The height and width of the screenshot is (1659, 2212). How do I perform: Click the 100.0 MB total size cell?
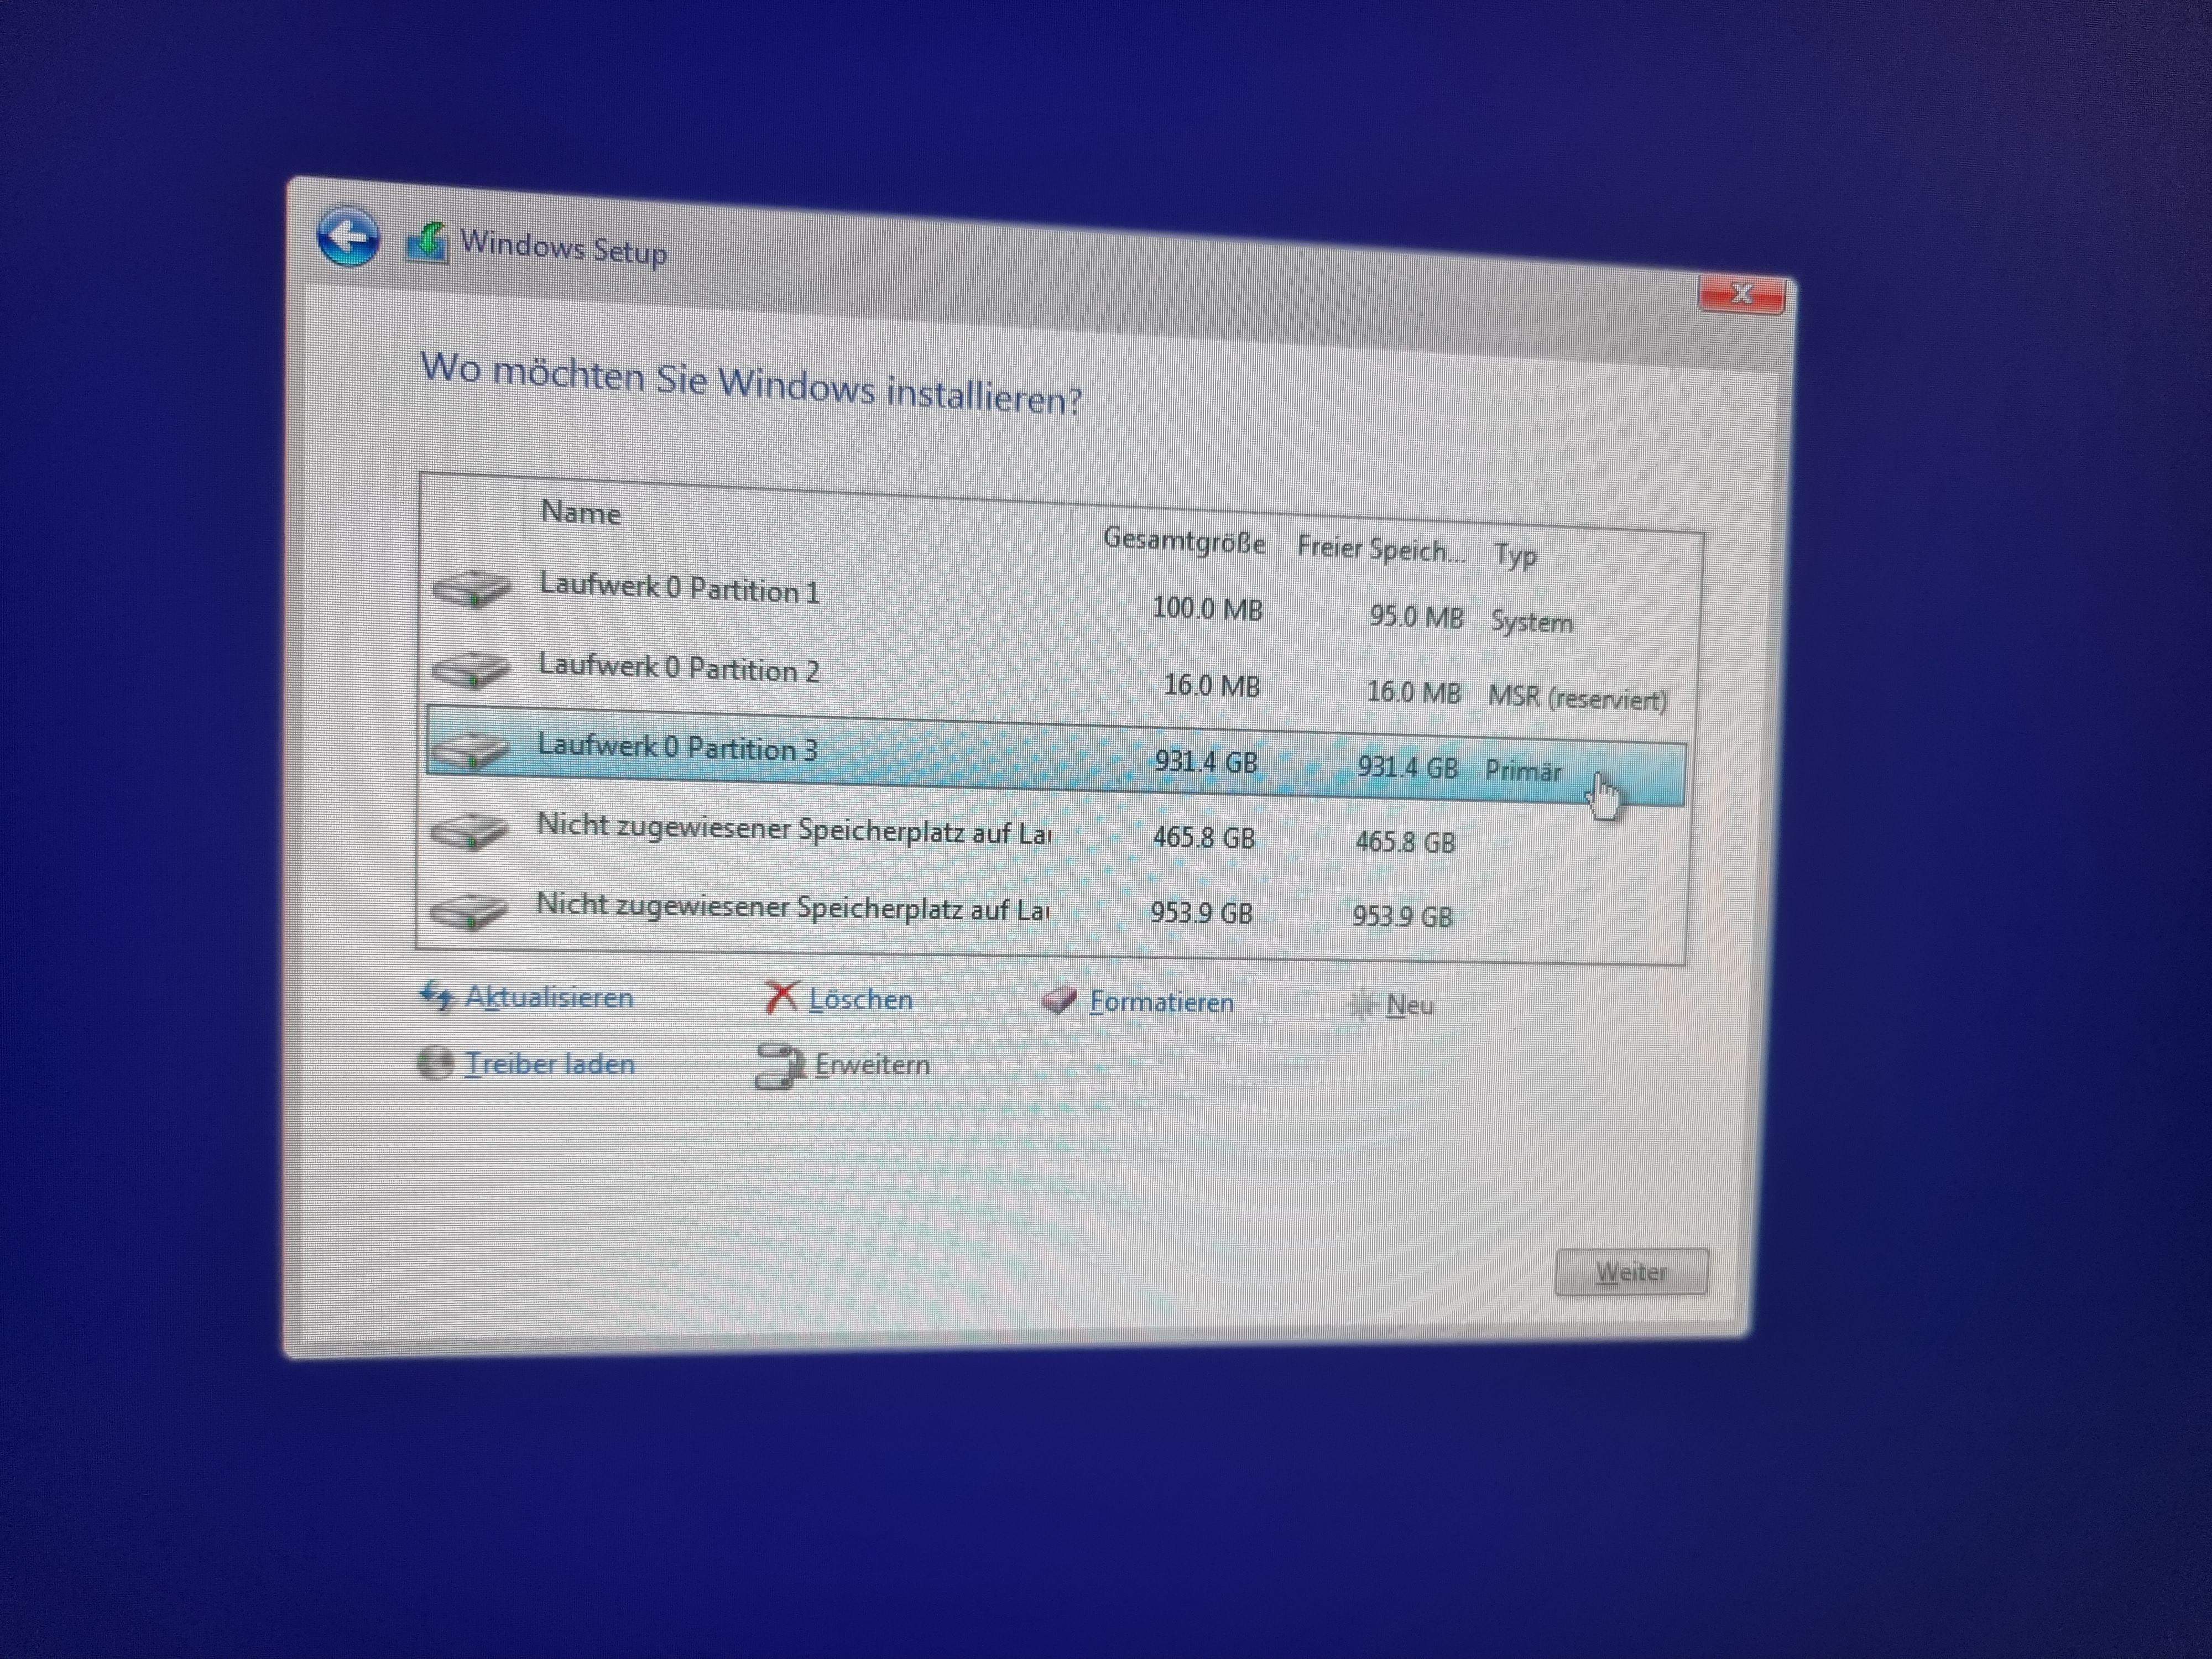click(x=1207, y=608)
